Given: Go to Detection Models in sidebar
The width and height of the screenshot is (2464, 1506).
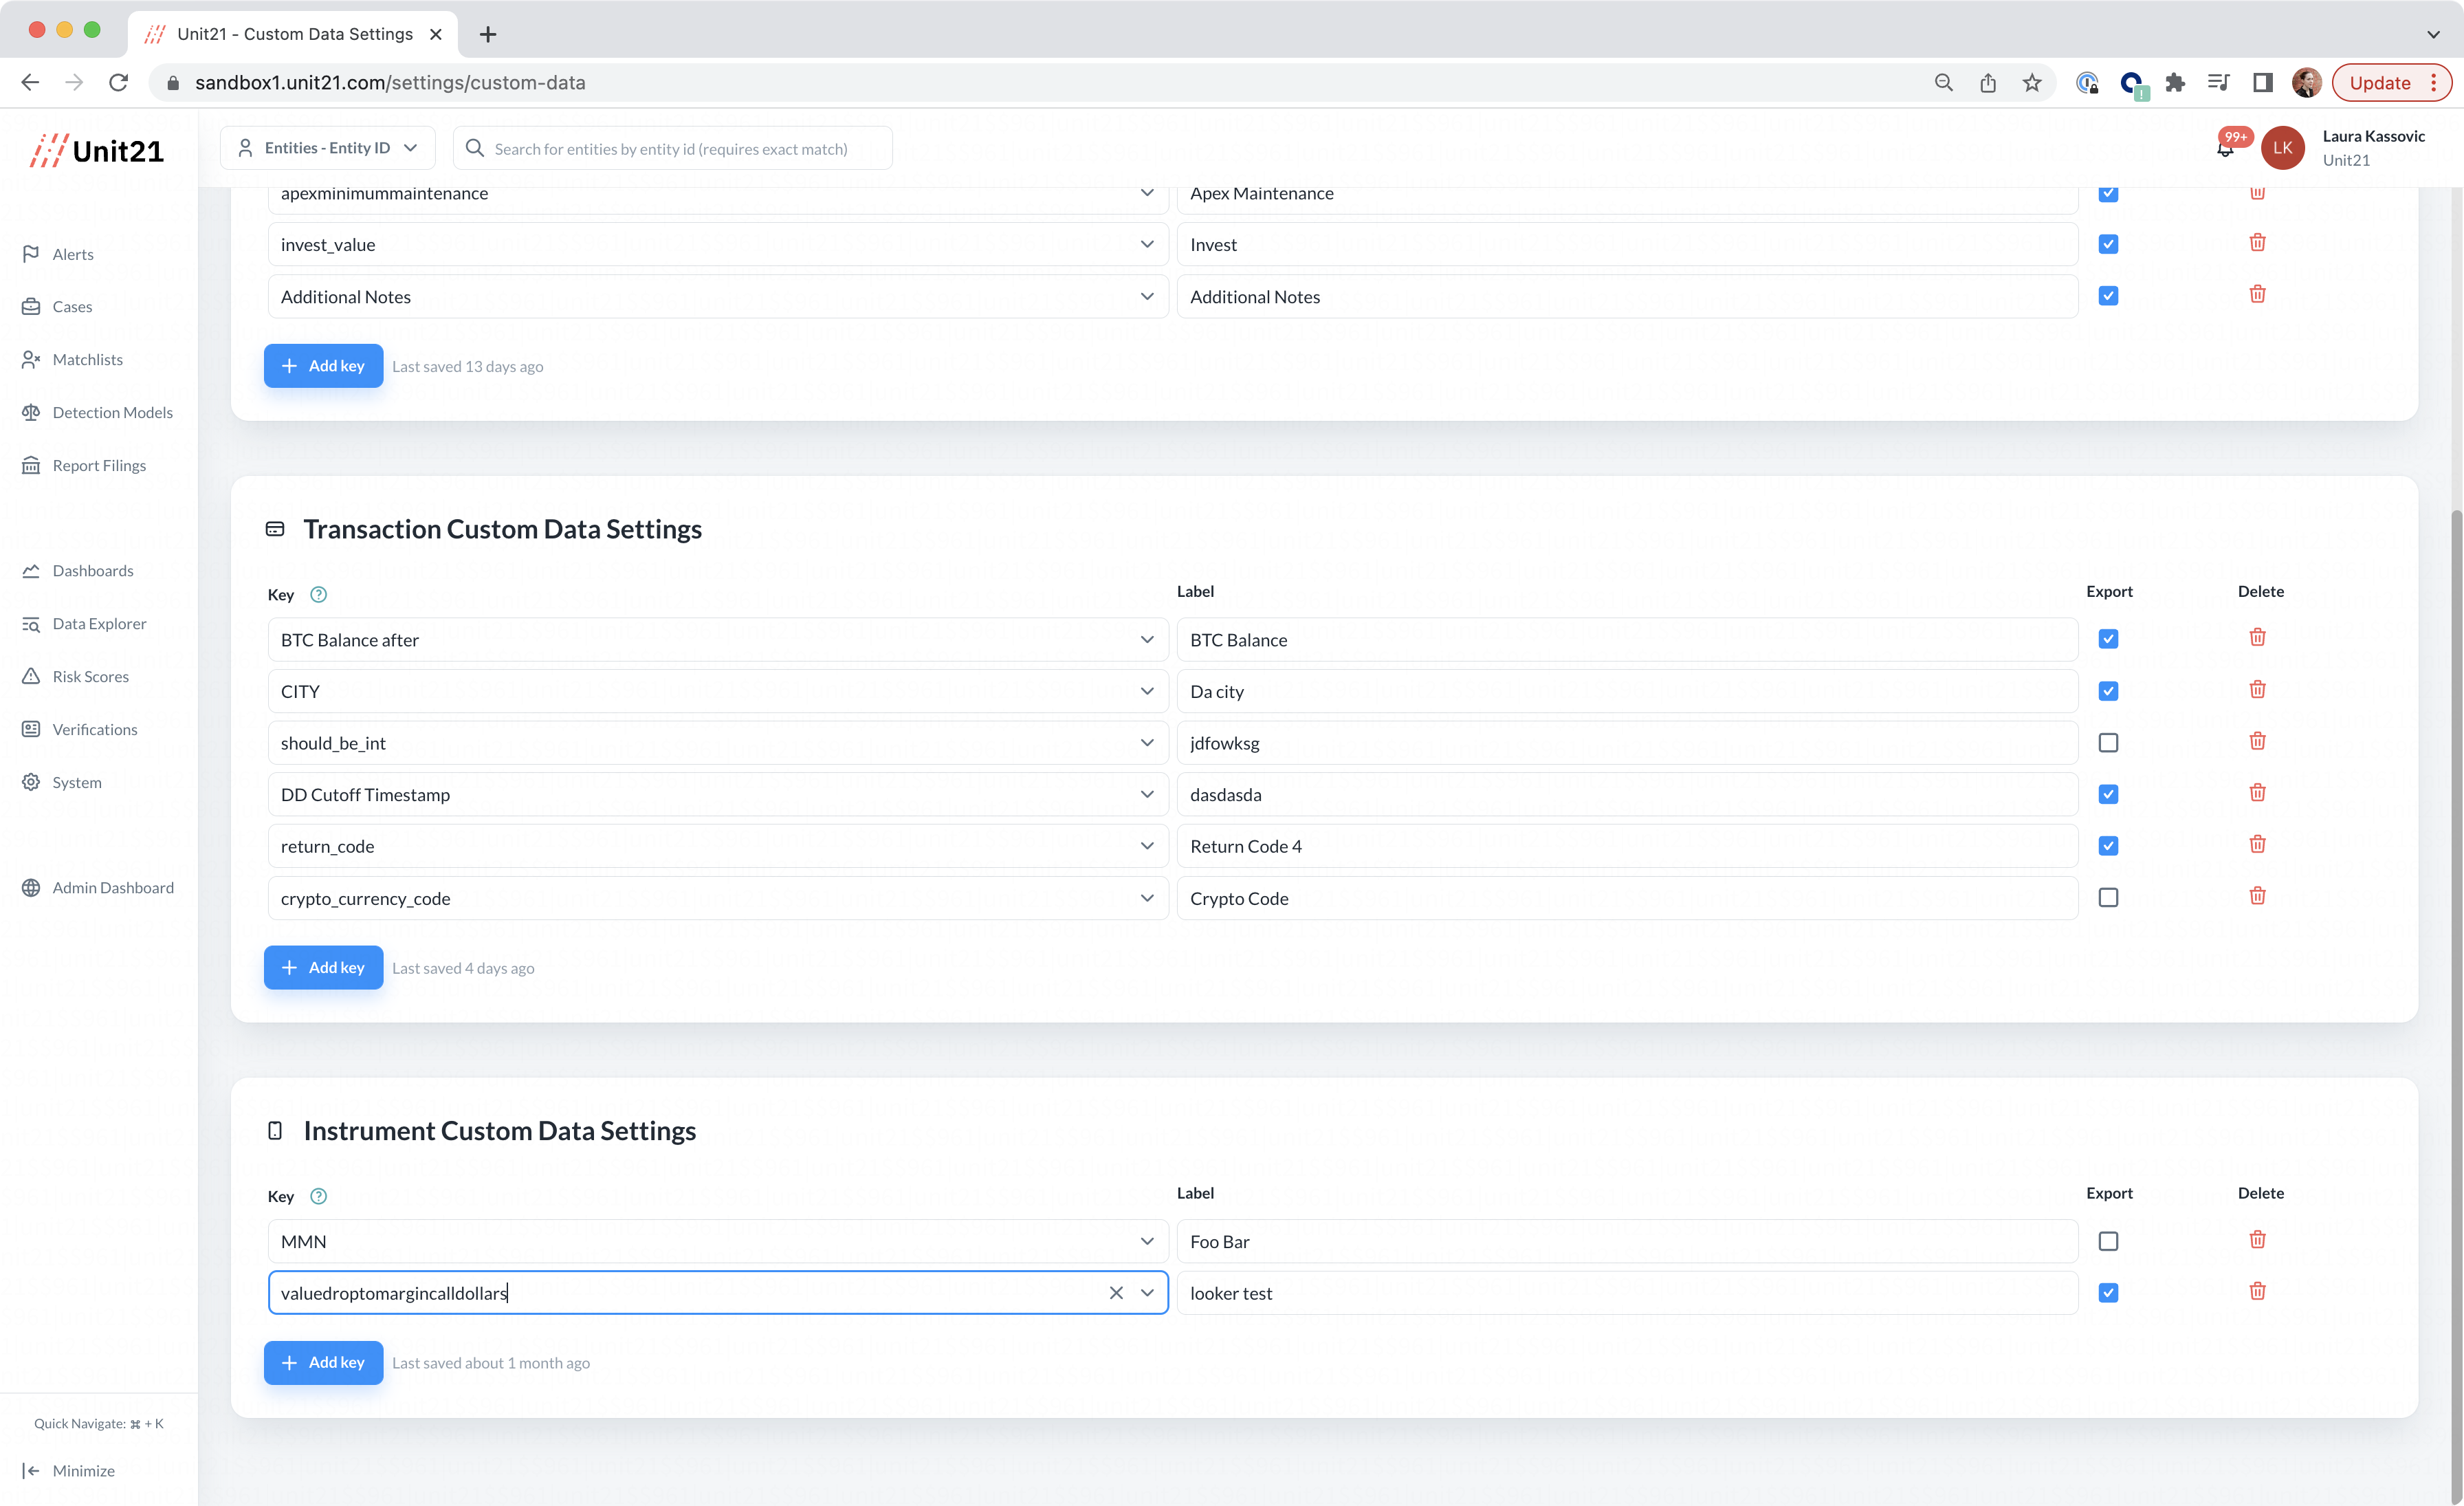Looking at the screenshot, I should [x=112, y=412].
